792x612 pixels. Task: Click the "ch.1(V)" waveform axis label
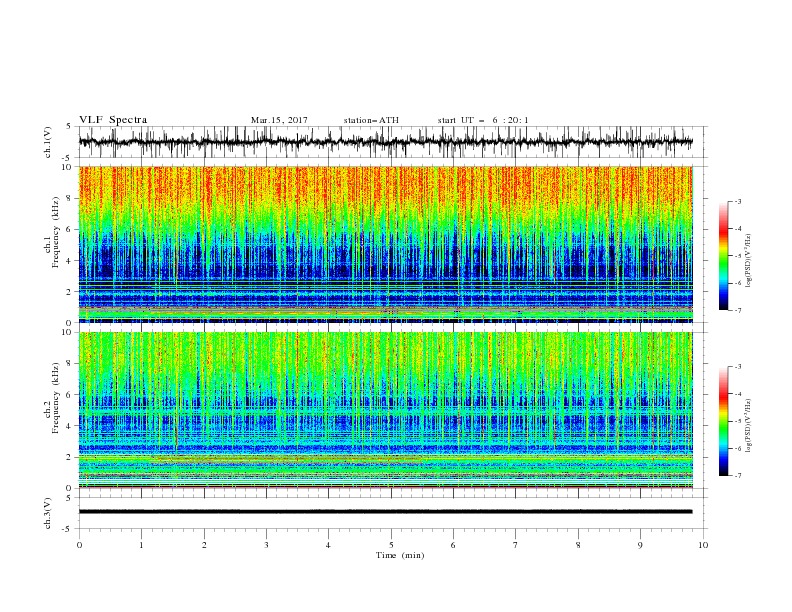[x=48, y=142]
